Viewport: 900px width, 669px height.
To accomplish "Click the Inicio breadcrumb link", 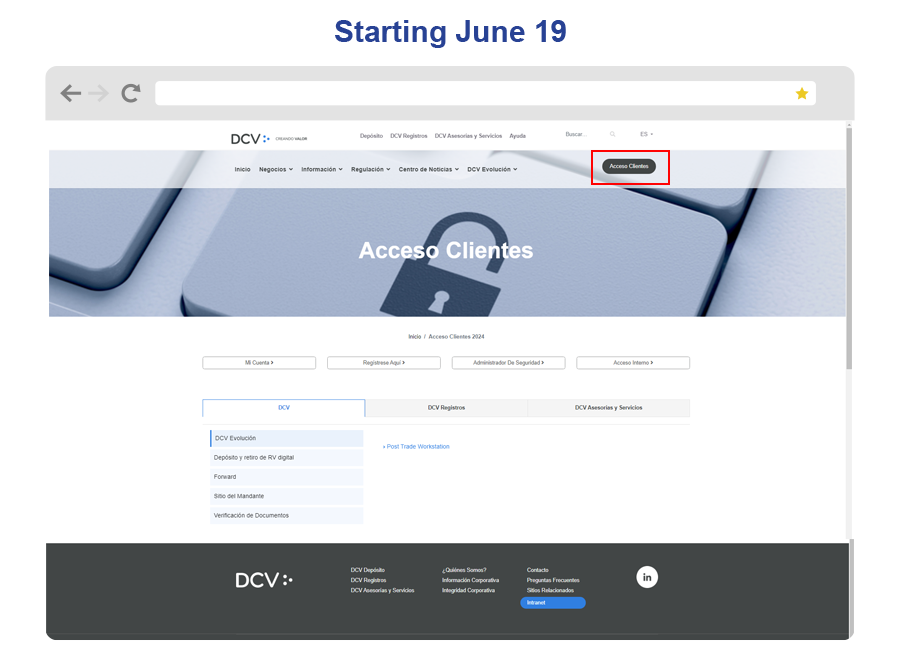I will 414,337.
